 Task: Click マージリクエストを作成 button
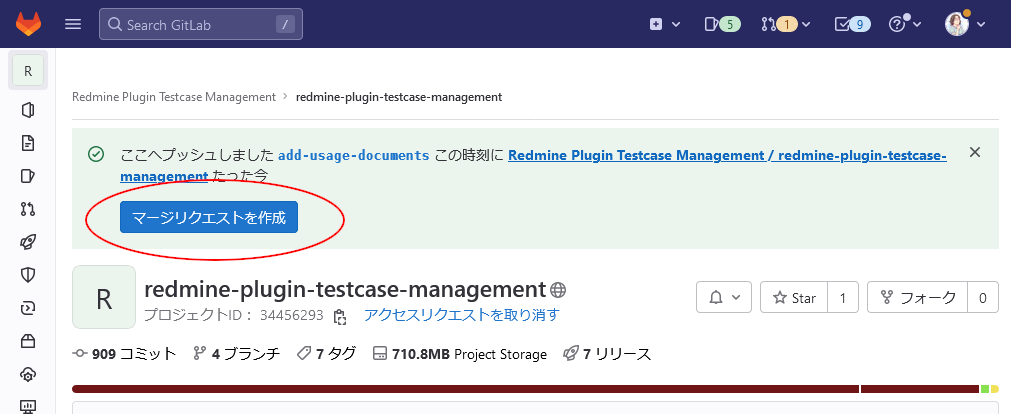click(209, 217)
